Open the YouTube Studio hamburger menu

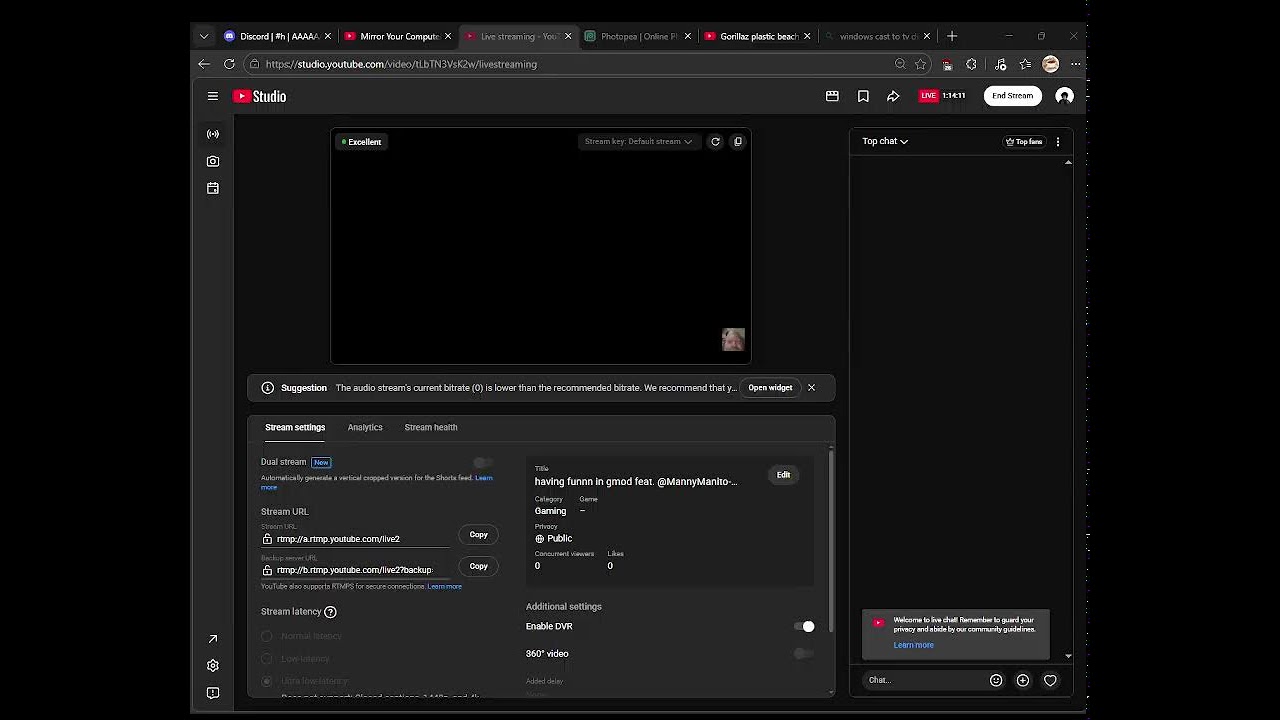click(213, 96)
